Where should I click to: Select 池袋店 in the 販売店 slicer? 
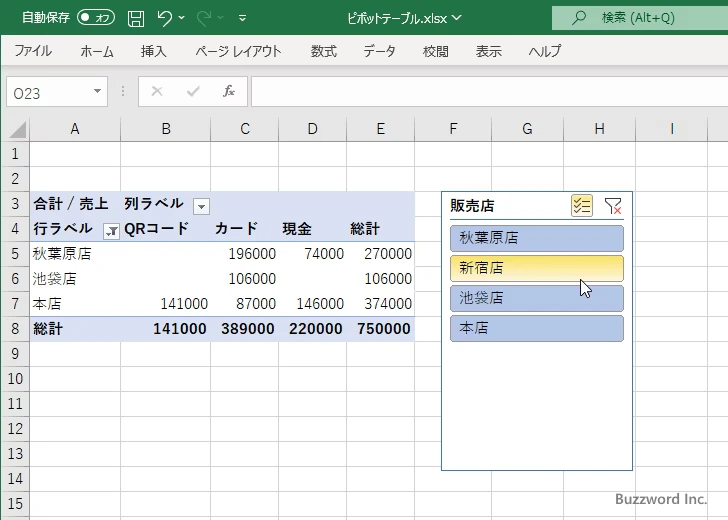[537, 298]
